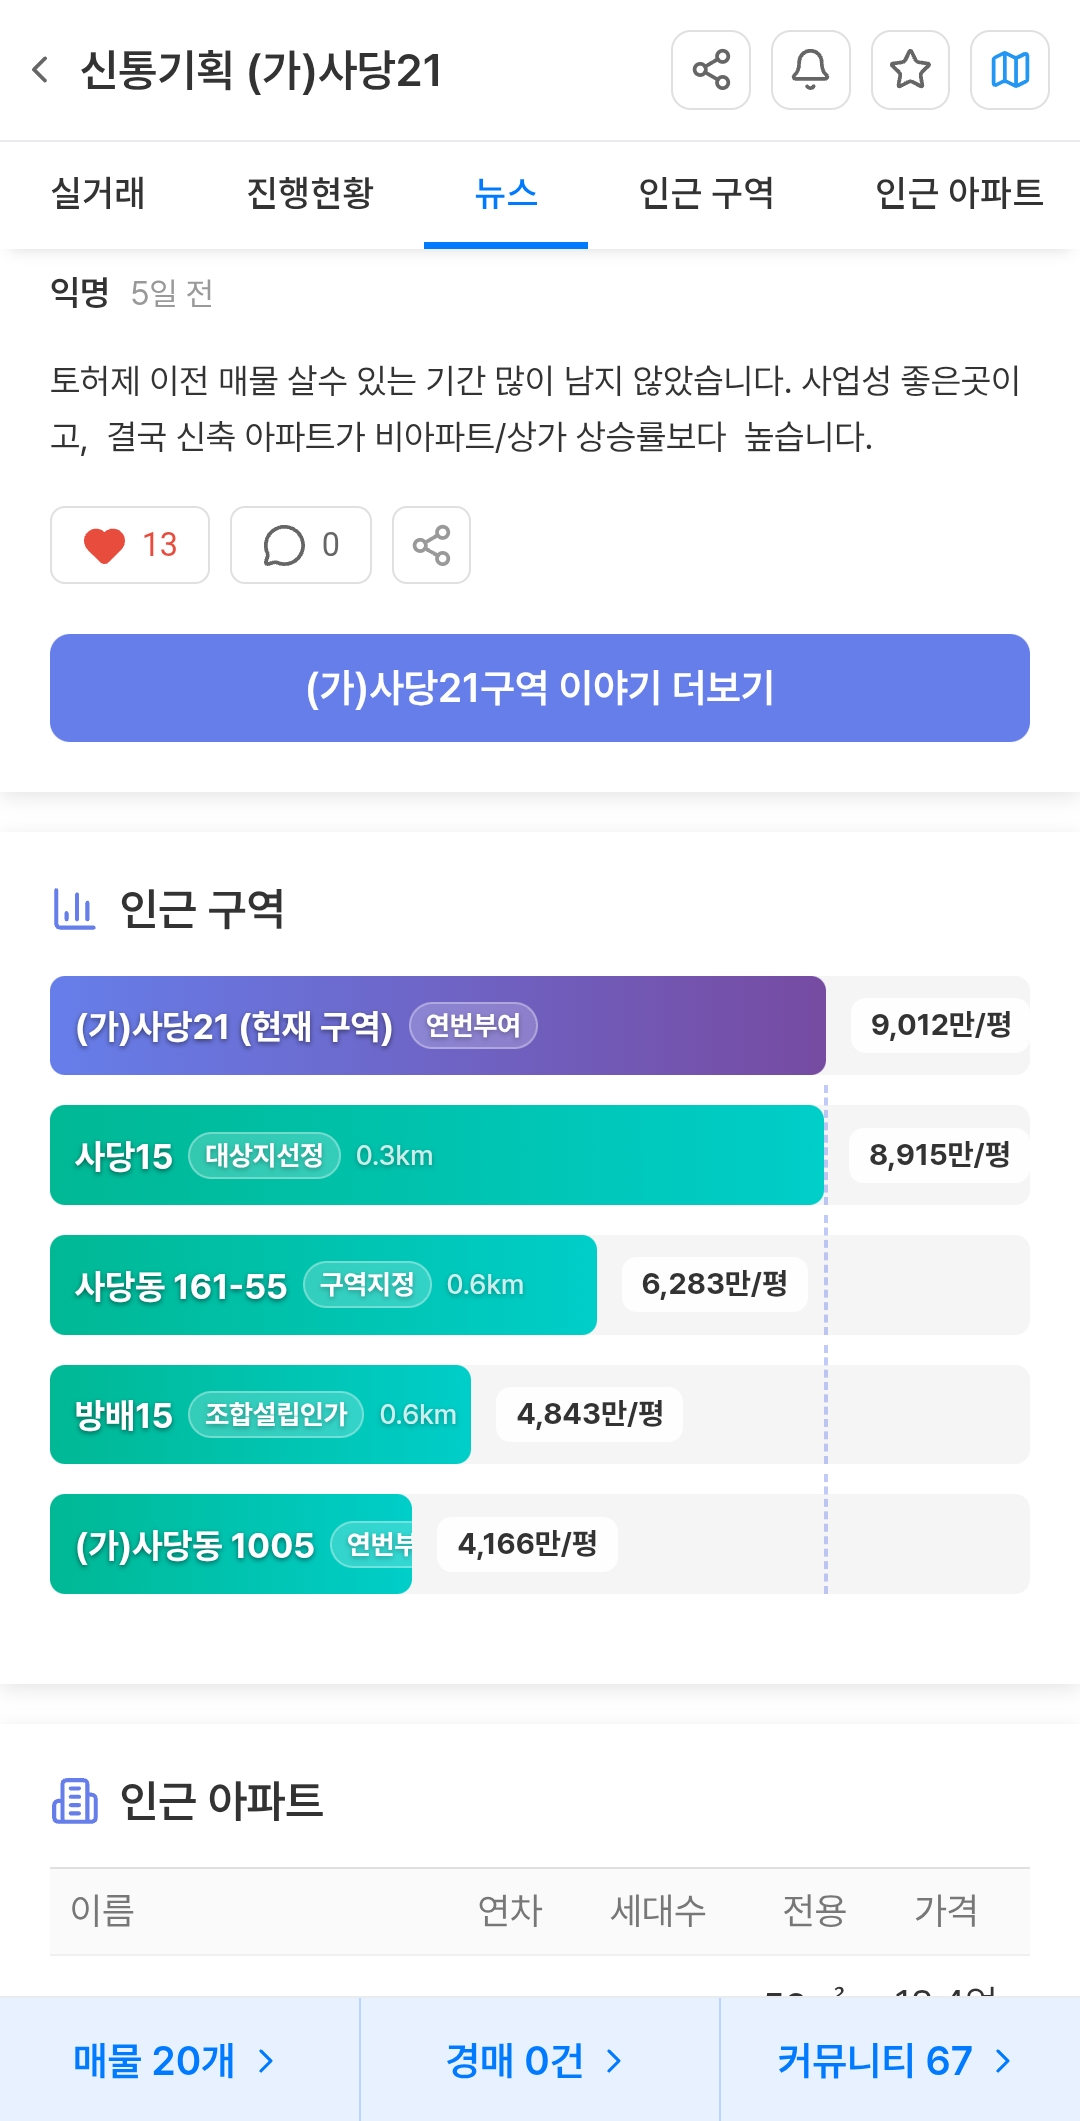This screenshot has width=1080, height=2121.
Task: Open notifications bell icon
Action: [x=810, y=70]
